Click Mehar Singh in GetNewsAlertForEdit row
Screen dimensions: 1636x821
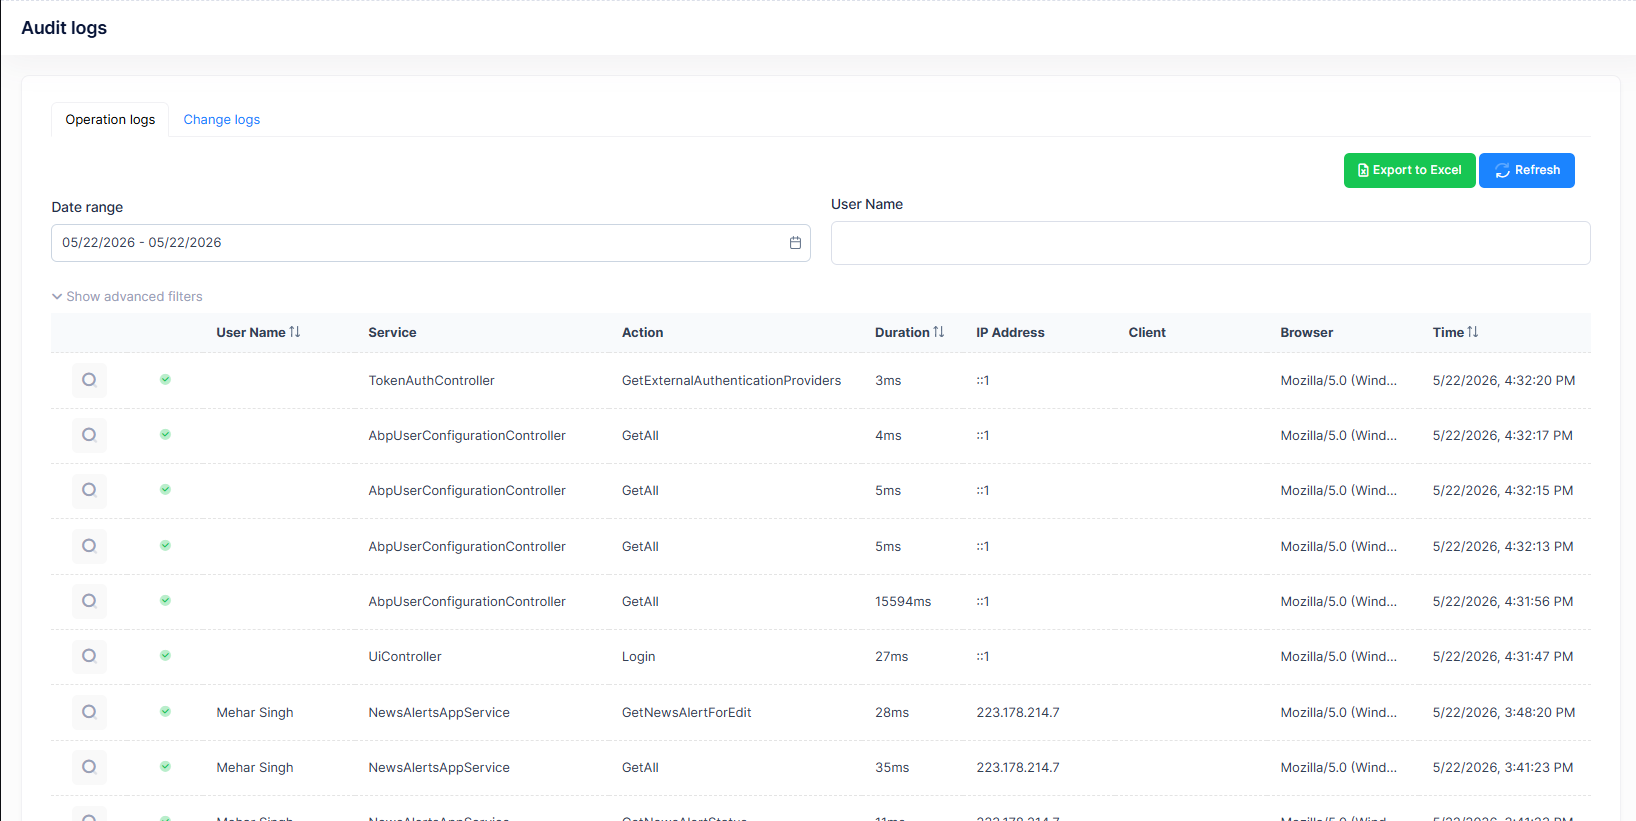(255, 713)
